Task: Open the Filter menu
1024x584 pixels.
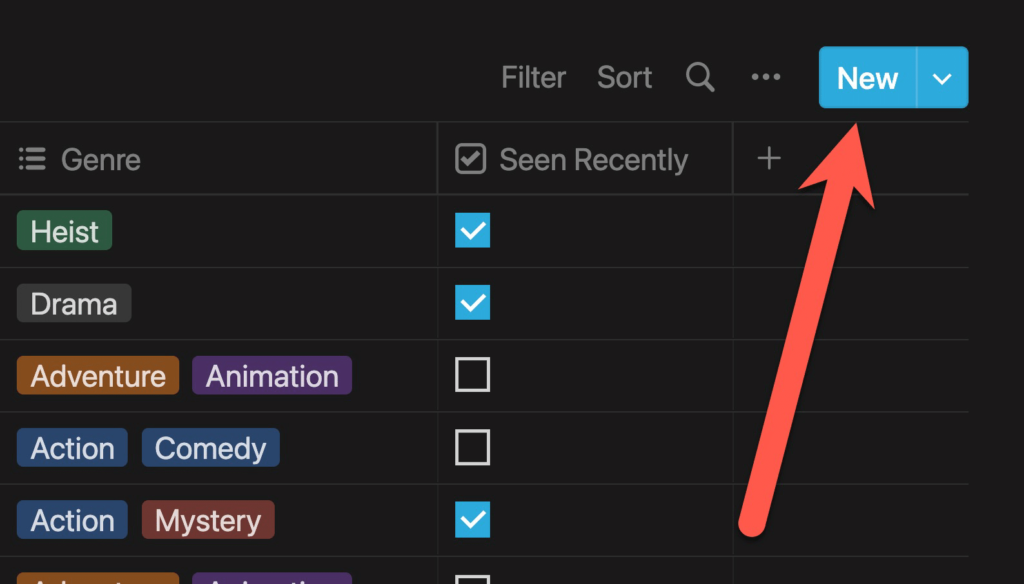Action: 533,78
